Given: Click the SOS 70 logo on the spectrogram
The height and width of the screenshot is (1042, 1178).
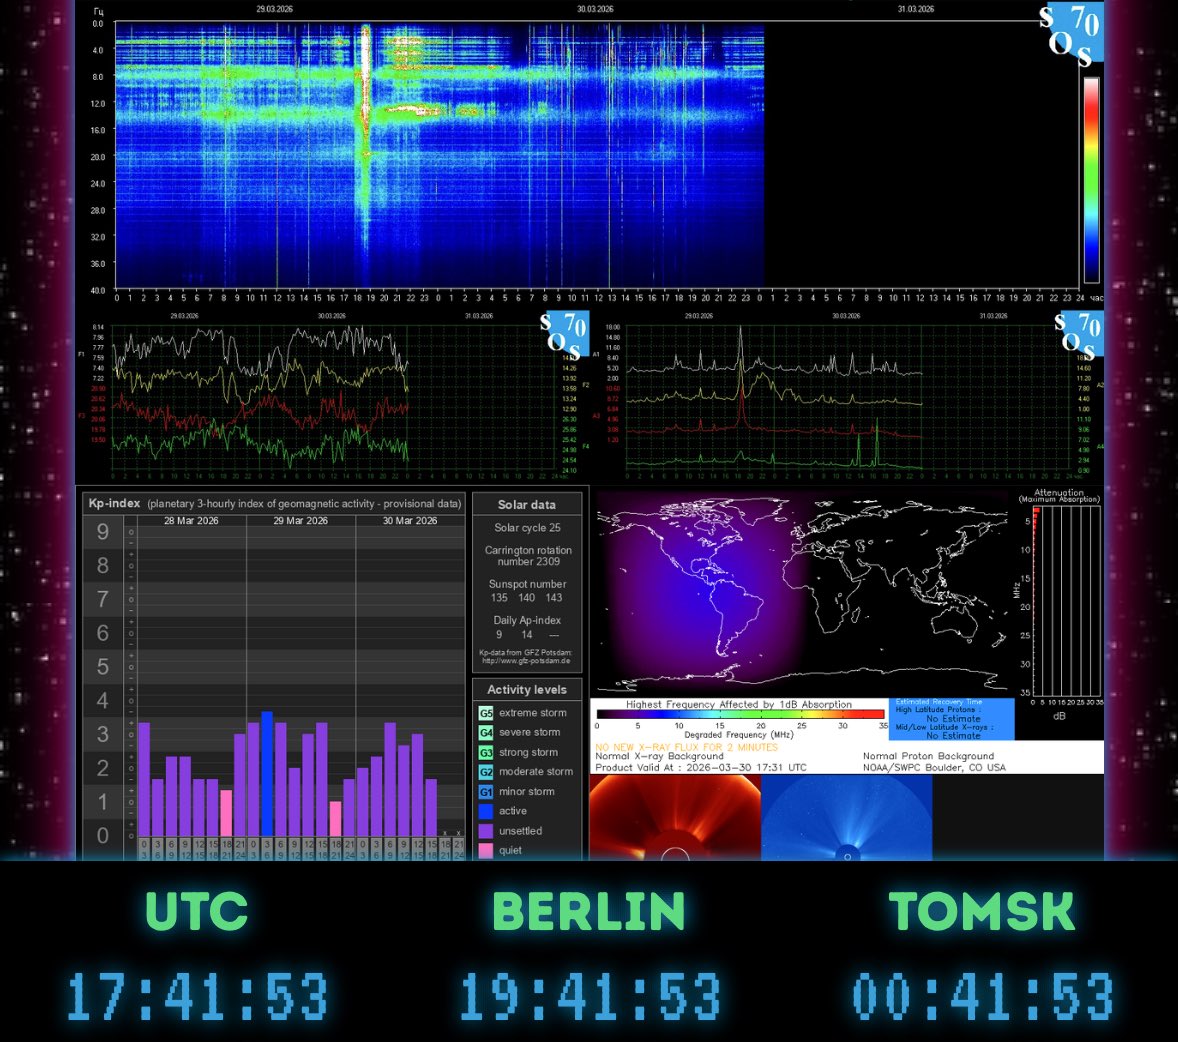Looking at the screenshot, I should (x=1072, y=34).
